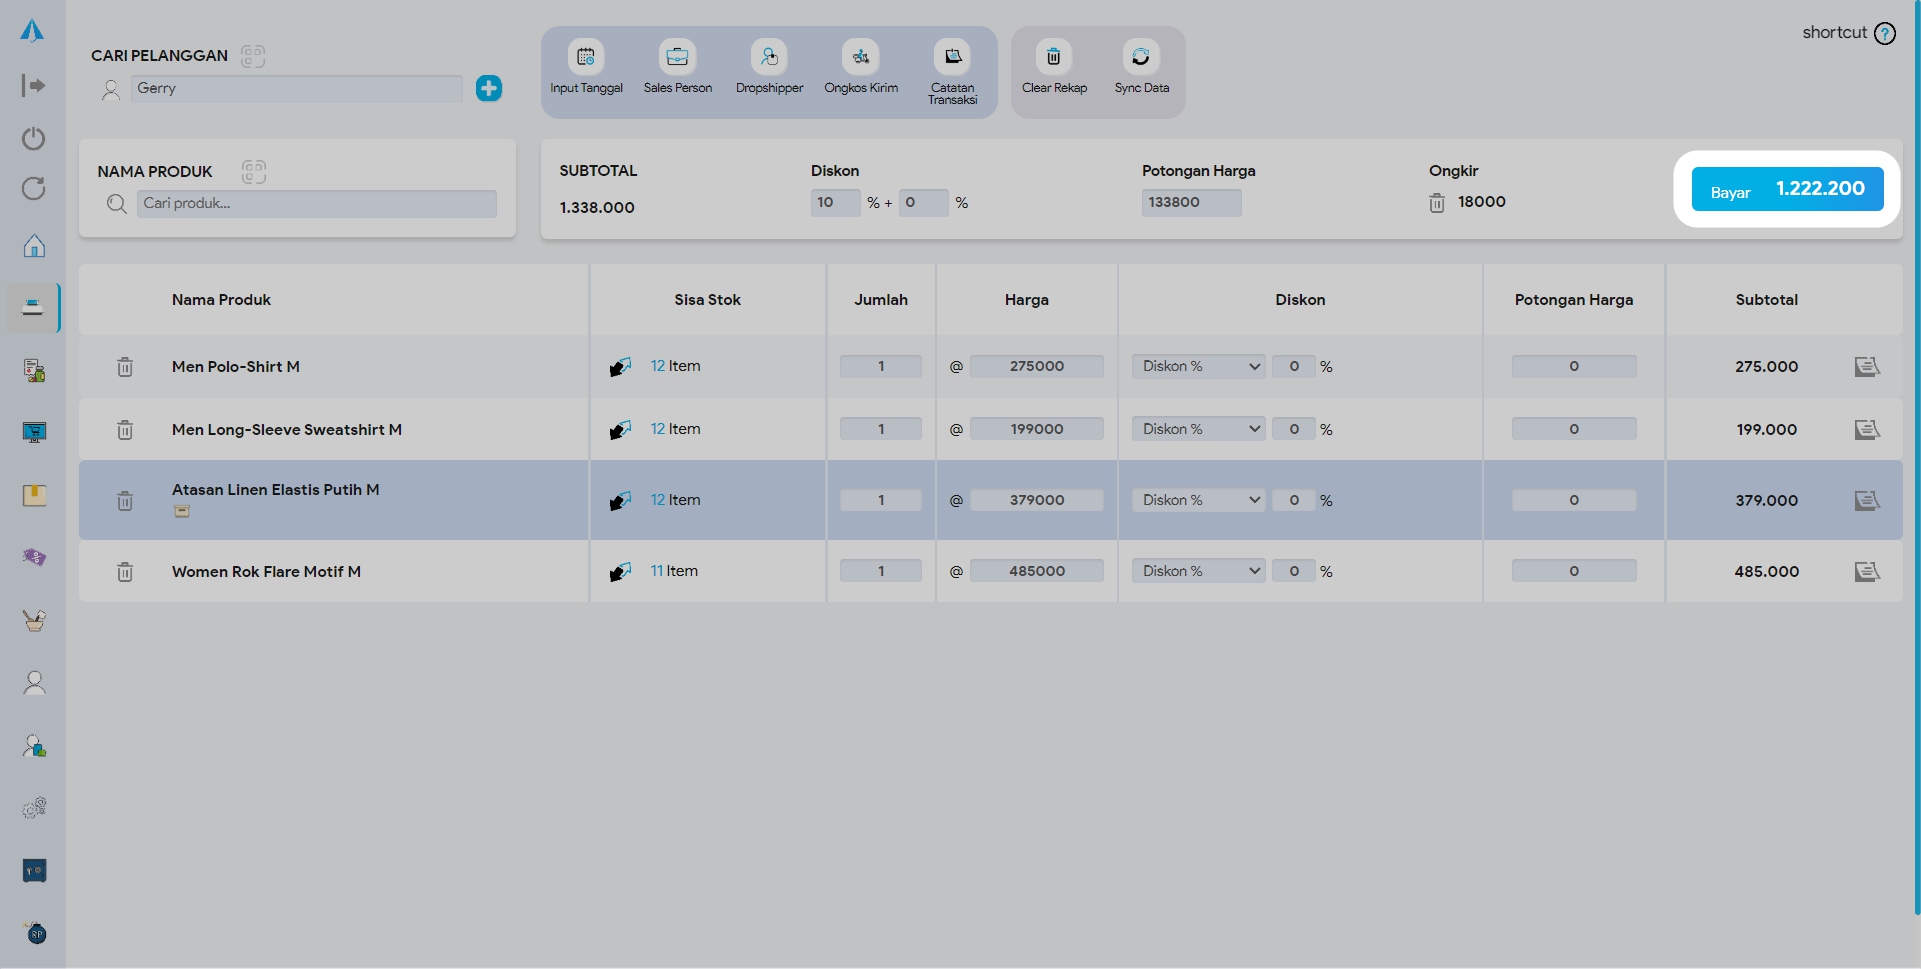Open the Sales Person selector
The height and width of the screenshot is (969, 1921).
[x=677, y=57]
